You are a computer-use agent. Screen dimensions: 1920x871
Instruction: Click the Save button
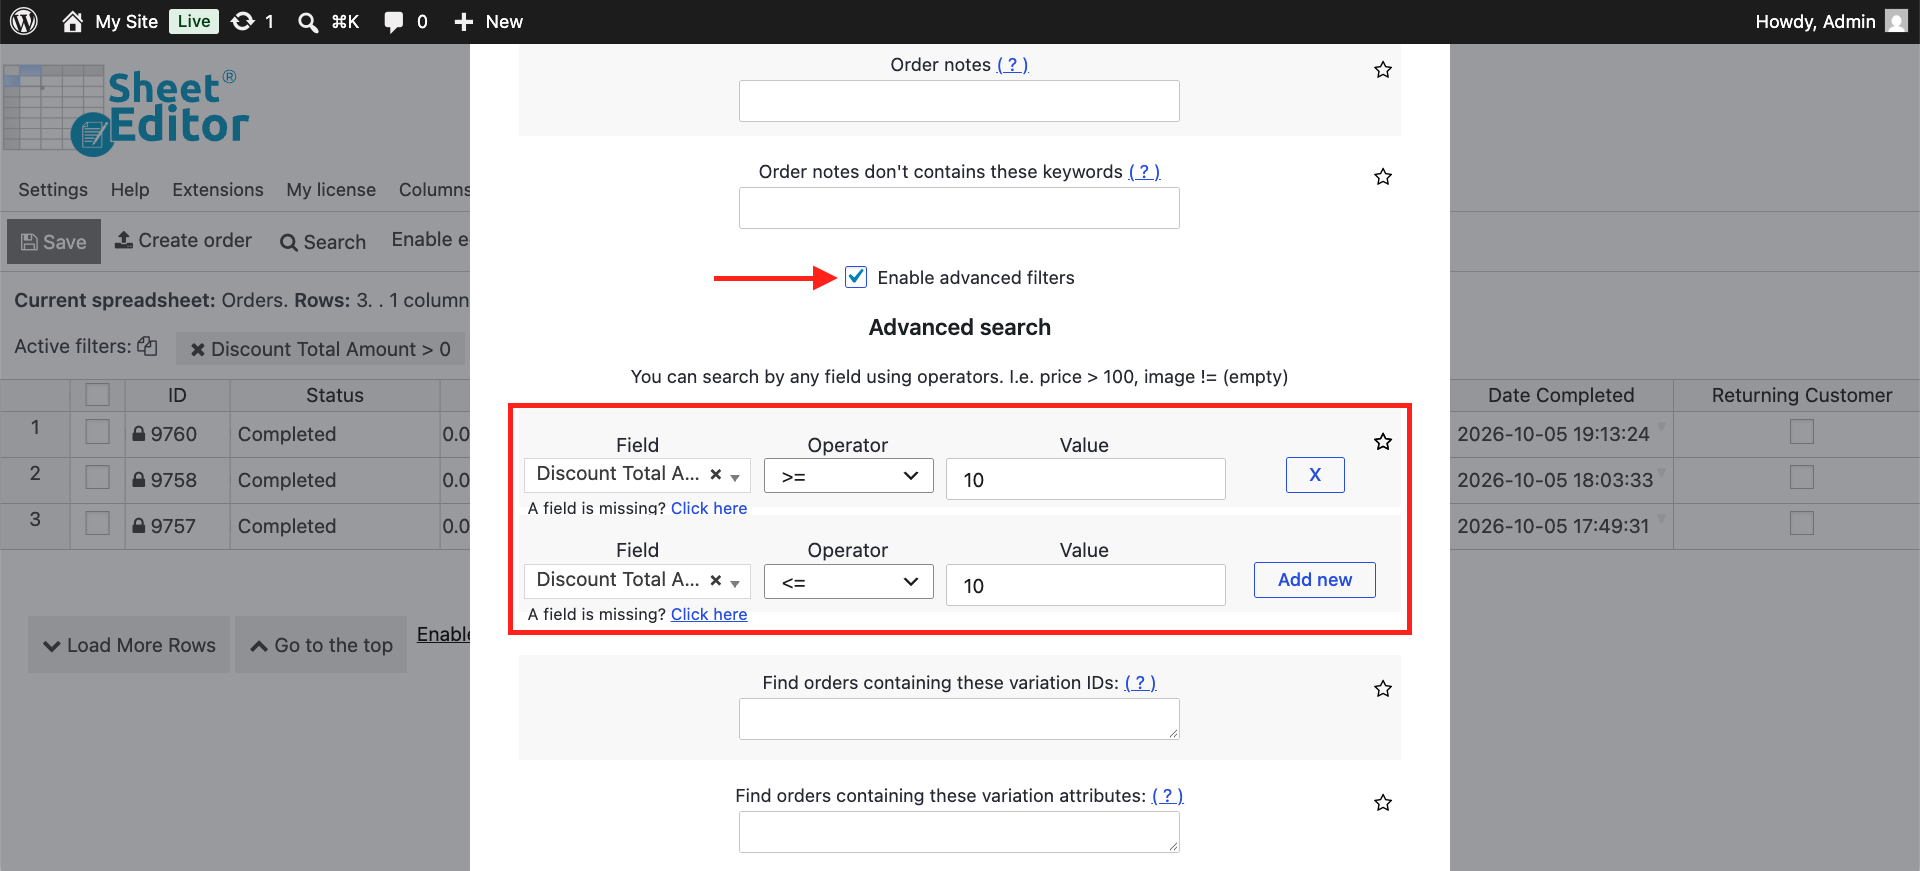coord(54,242)
